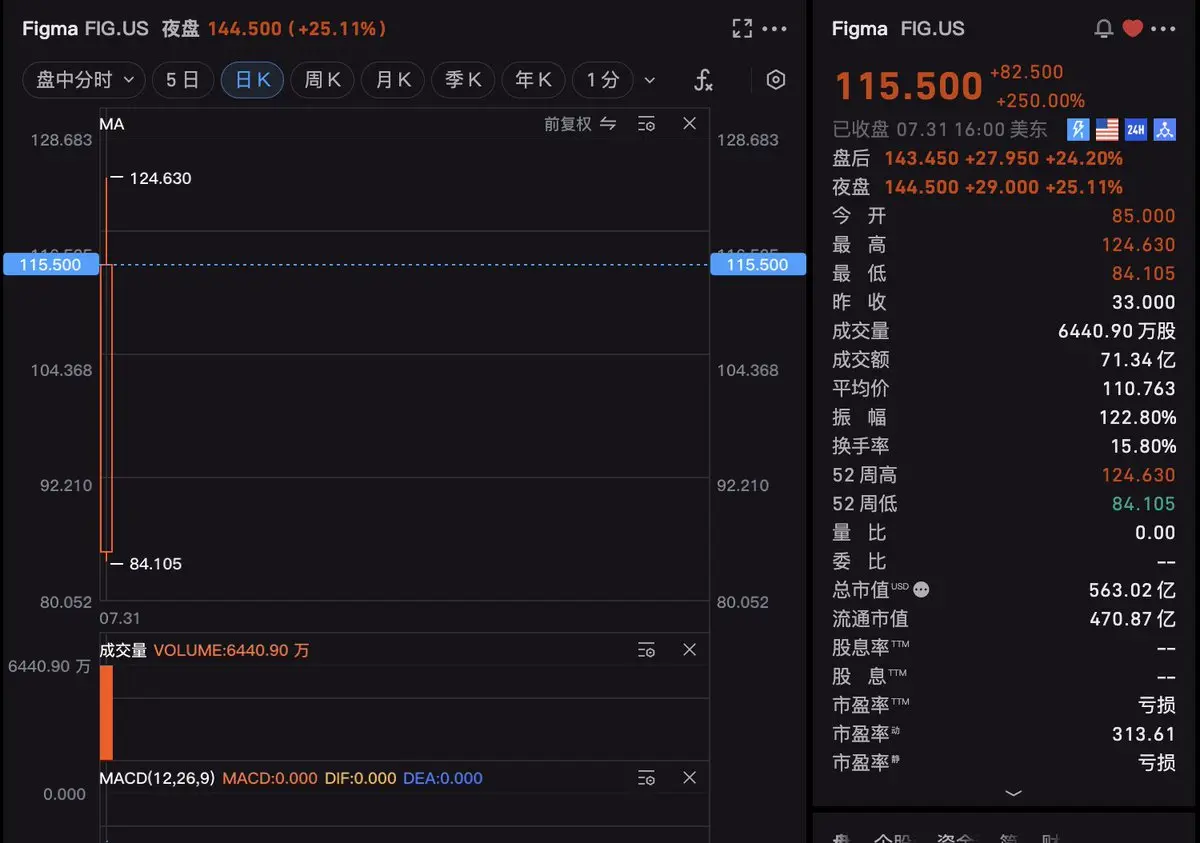The height and width of the screenshot is (843, 1200).
Task: Click the 成交量 indicator label
Action: [x=123, y=650]
